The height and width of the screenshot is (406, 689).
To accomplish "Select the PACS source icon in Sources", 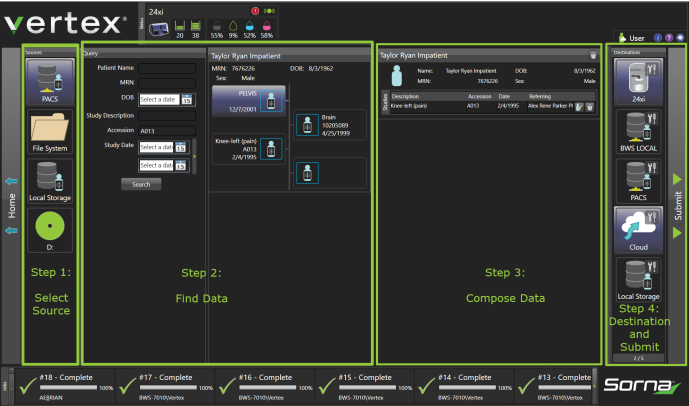I will (x=48, y=82).
